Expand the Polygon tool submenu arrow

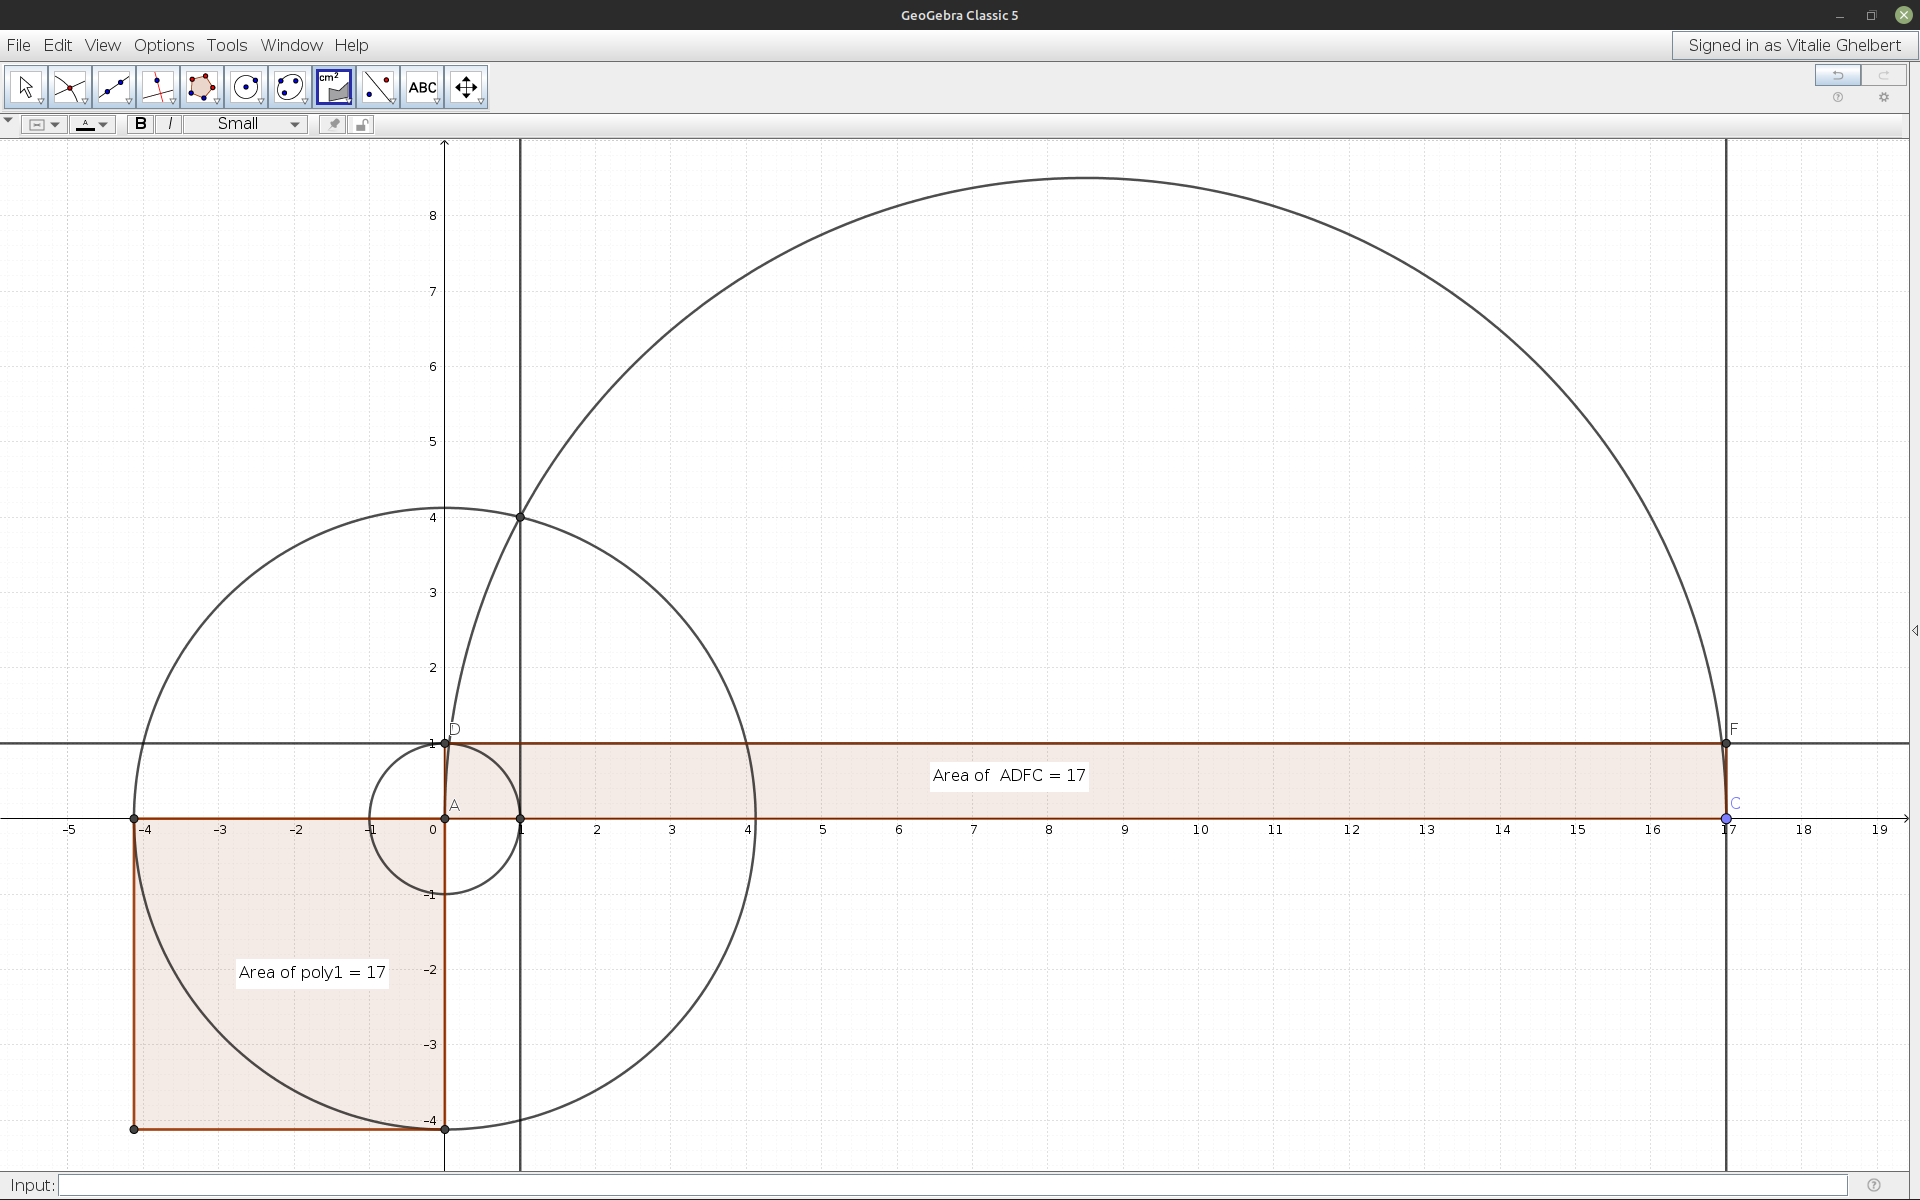(217, 102)
